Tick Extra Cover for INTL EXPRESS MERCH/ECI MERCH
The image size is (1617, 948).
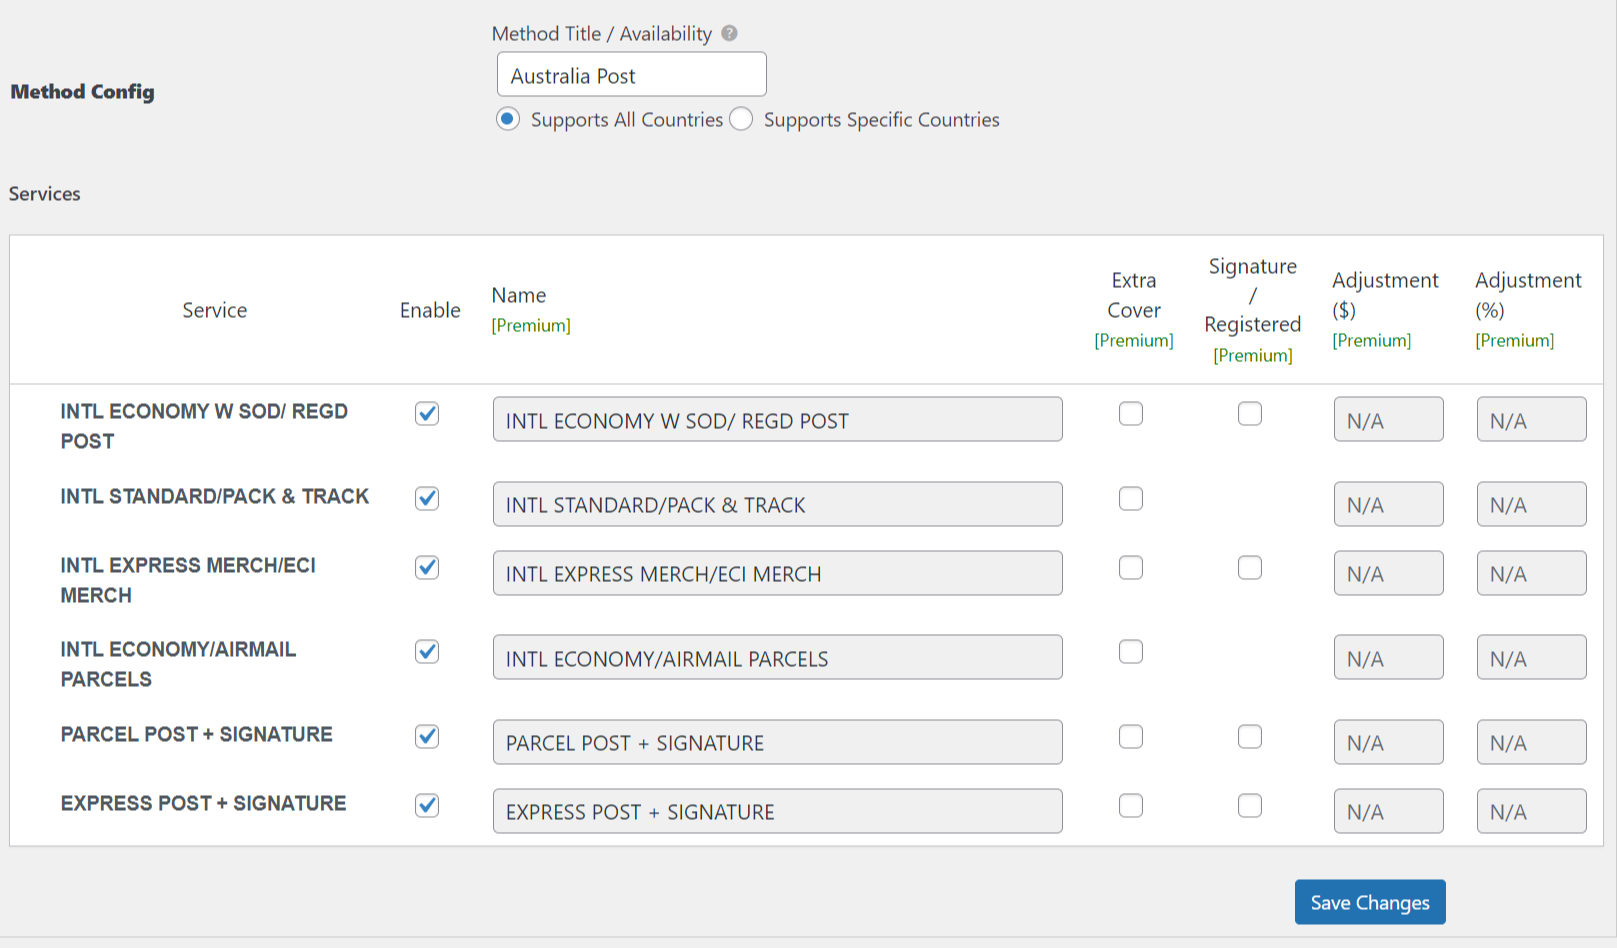click(1131, 567)
